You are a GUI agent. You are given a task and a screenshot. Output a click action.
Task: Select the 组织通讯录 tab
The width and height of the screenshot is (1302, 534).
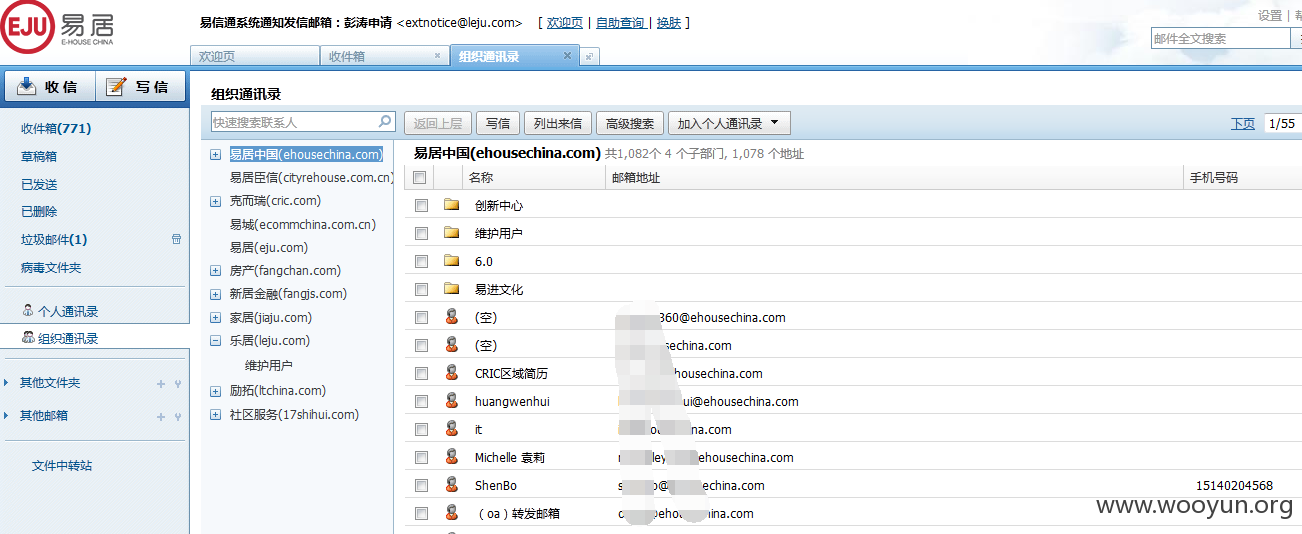click(514, 56)
